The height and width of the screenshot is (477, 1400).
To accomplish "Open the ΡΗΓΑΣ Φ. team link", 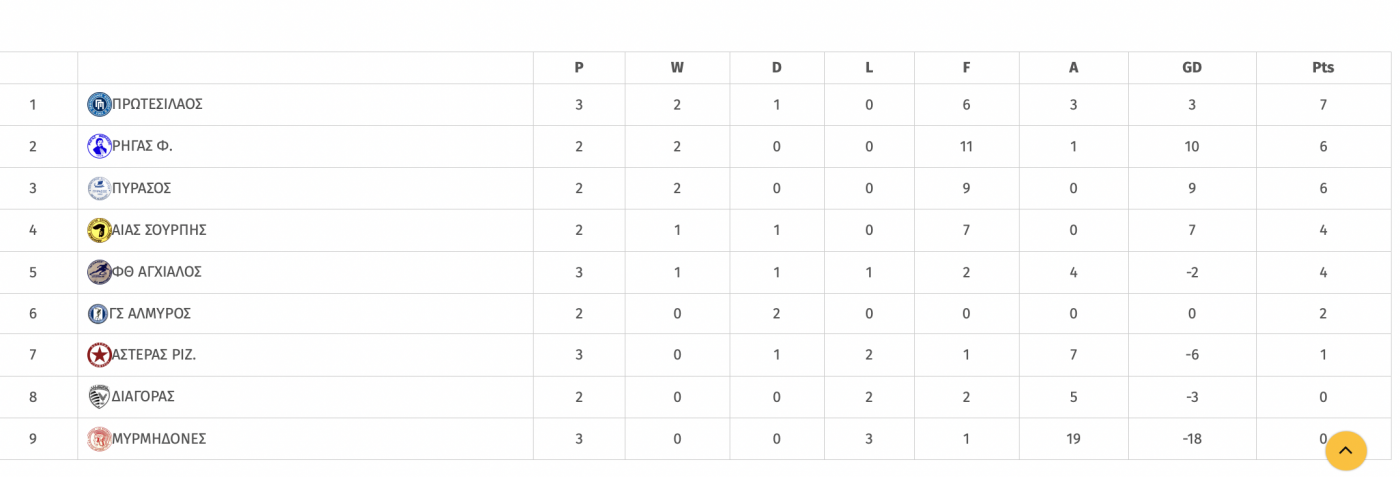I will (x=142, y=146).
